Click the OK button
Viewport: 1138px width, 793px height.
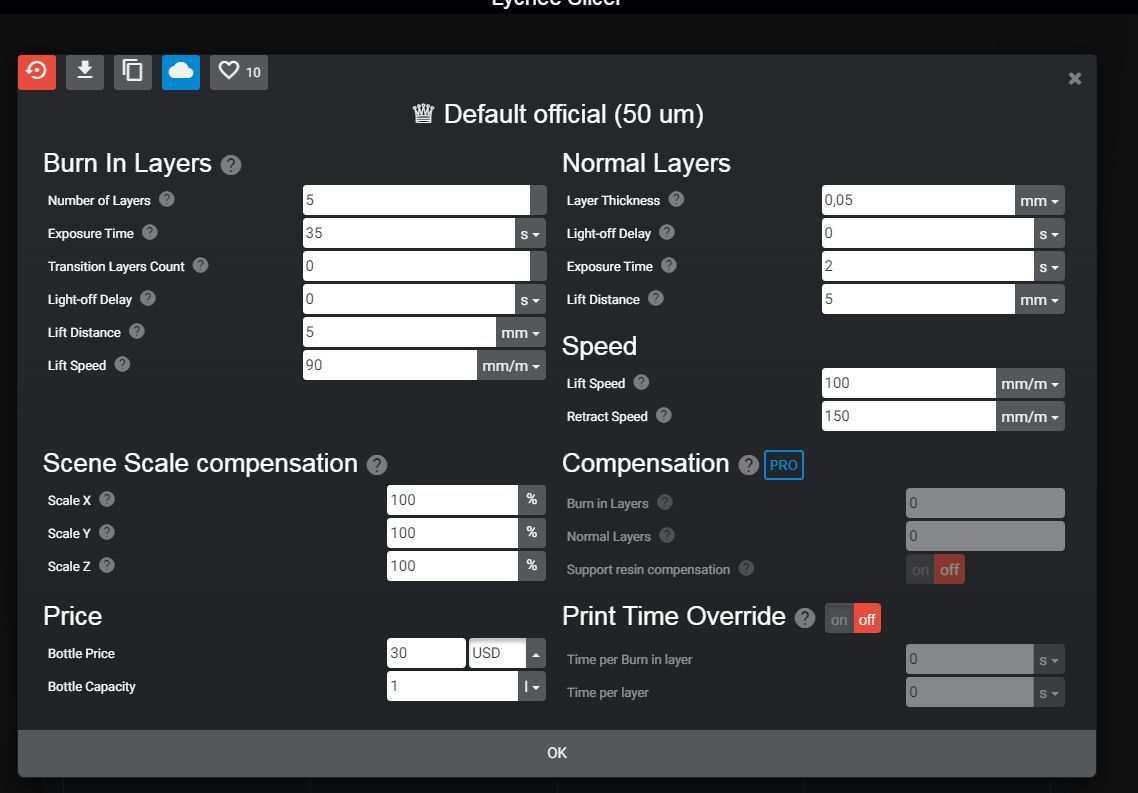tap(557, 753)
